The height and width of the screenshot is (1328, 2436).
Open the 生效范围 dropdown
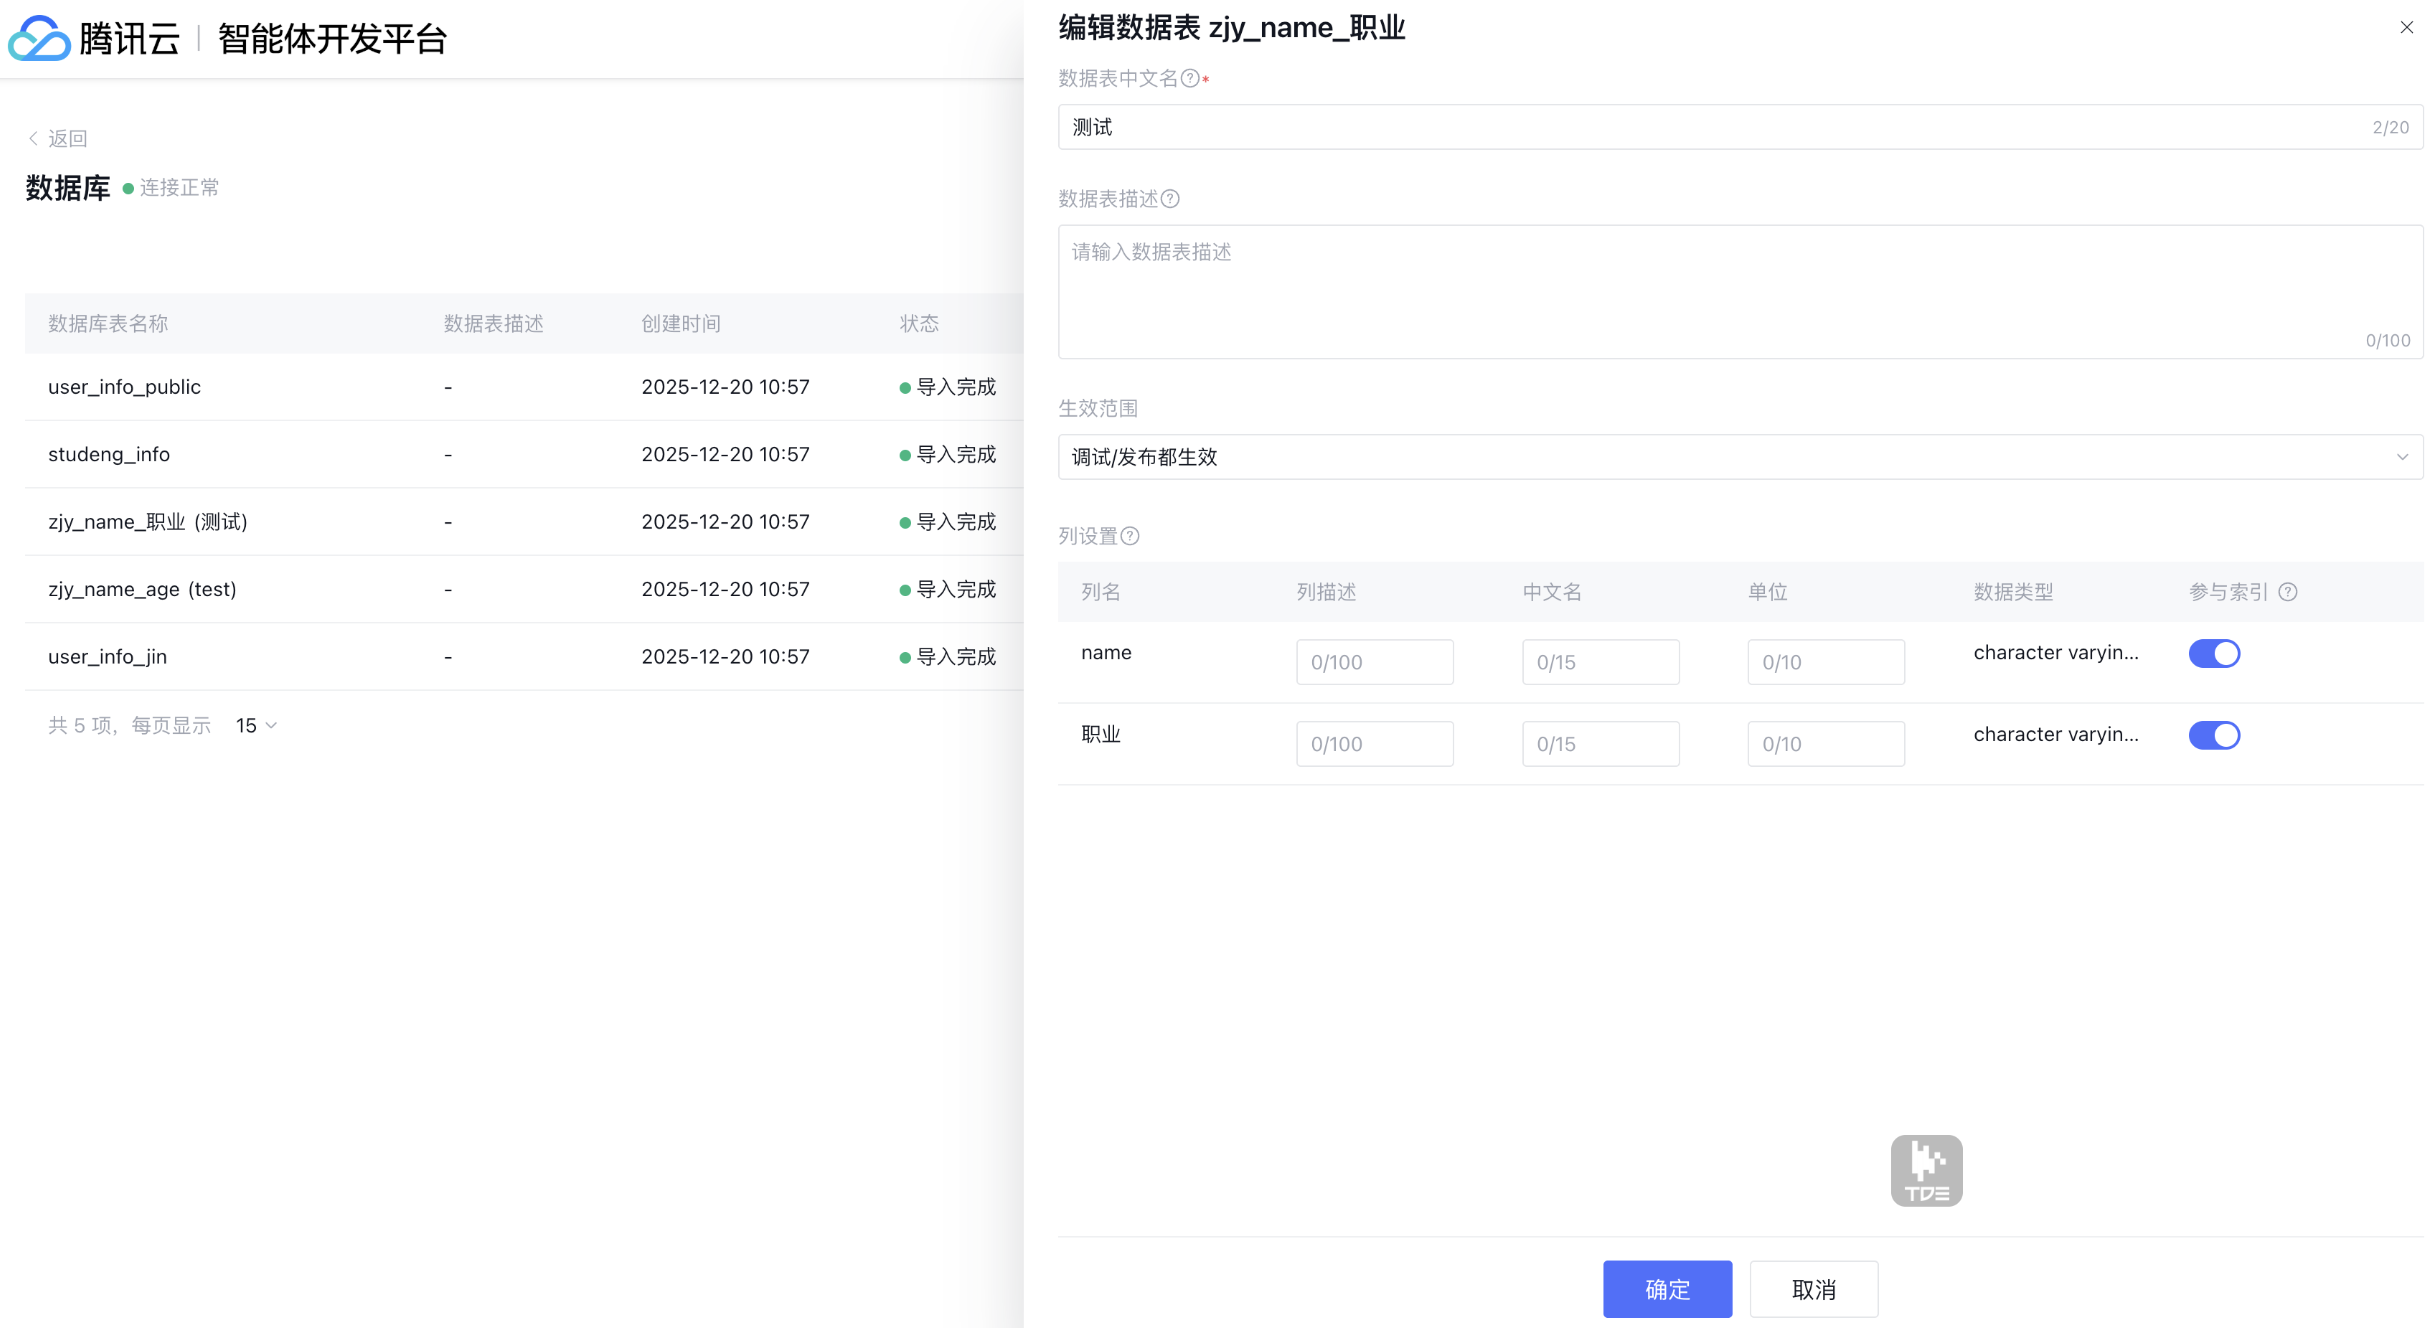tap(1740, 457)
